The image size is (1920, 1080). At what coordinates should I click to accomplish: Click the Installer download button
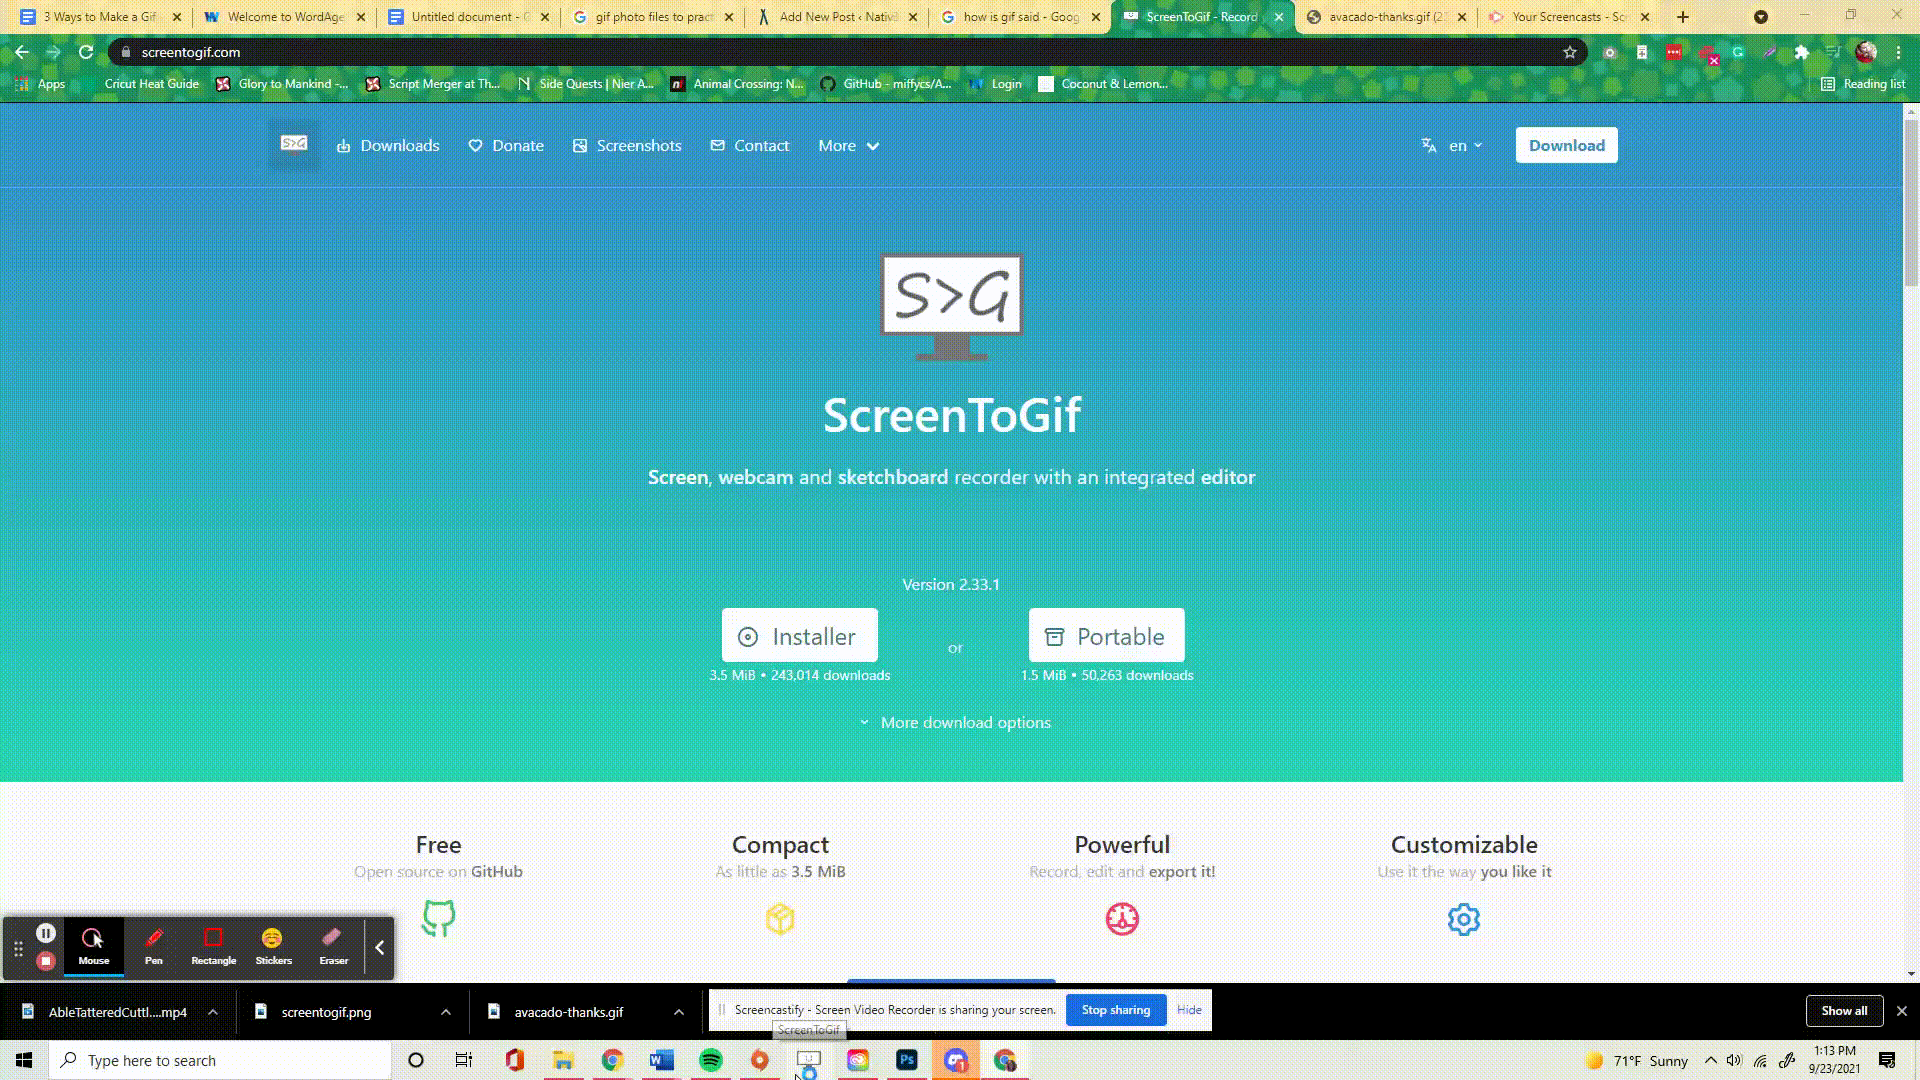tap(800, 636)
